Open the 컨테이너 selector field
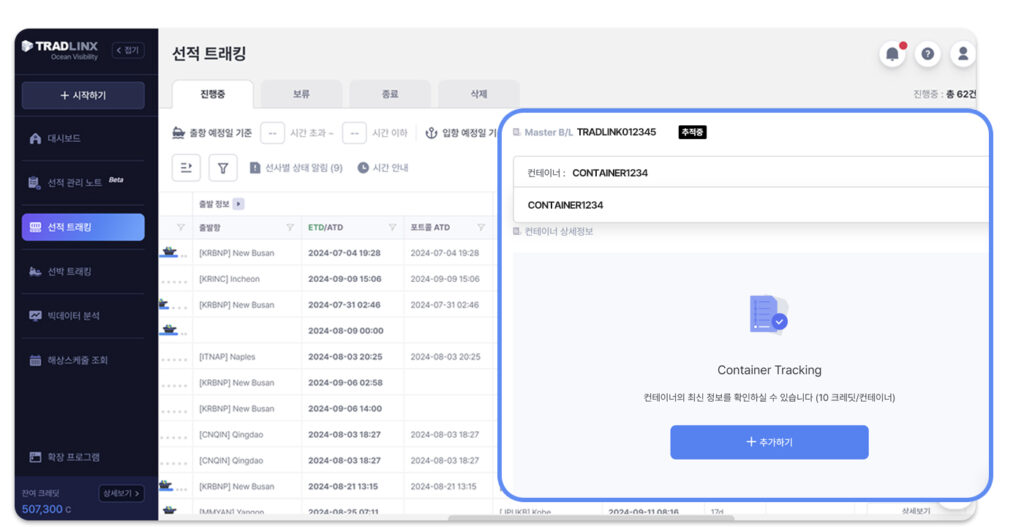 click(x=751, y=172)
